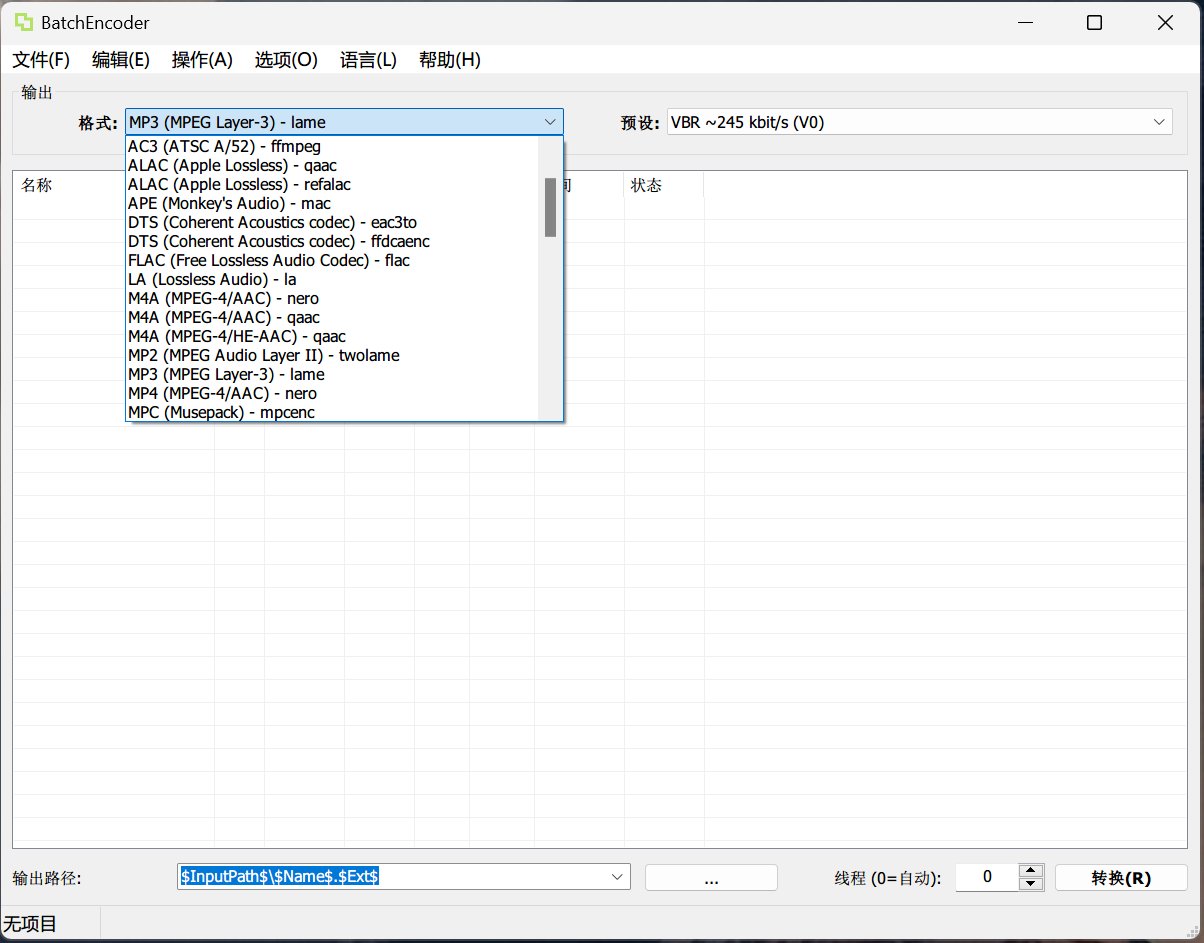The width and height of the screenshot is (1204, 943).
Task: Open the 帮助(H) menu
Action: pyautogui.click(x=450, y=60)
